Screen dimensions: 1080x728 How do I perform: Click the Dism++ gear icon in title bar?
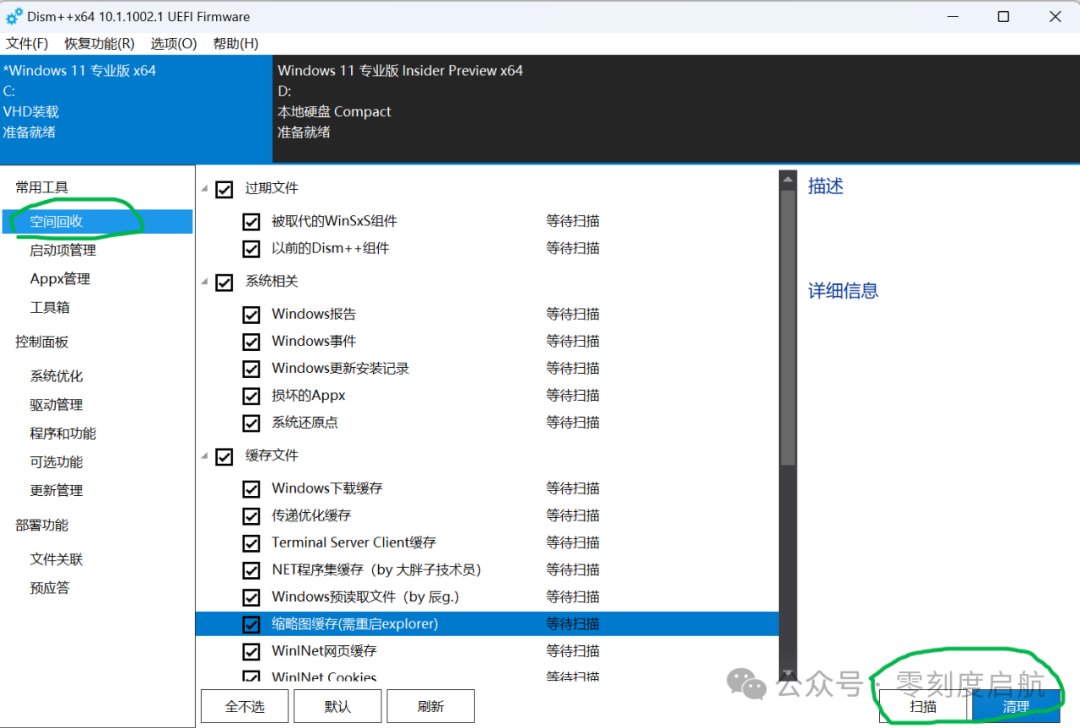(14, 17)
